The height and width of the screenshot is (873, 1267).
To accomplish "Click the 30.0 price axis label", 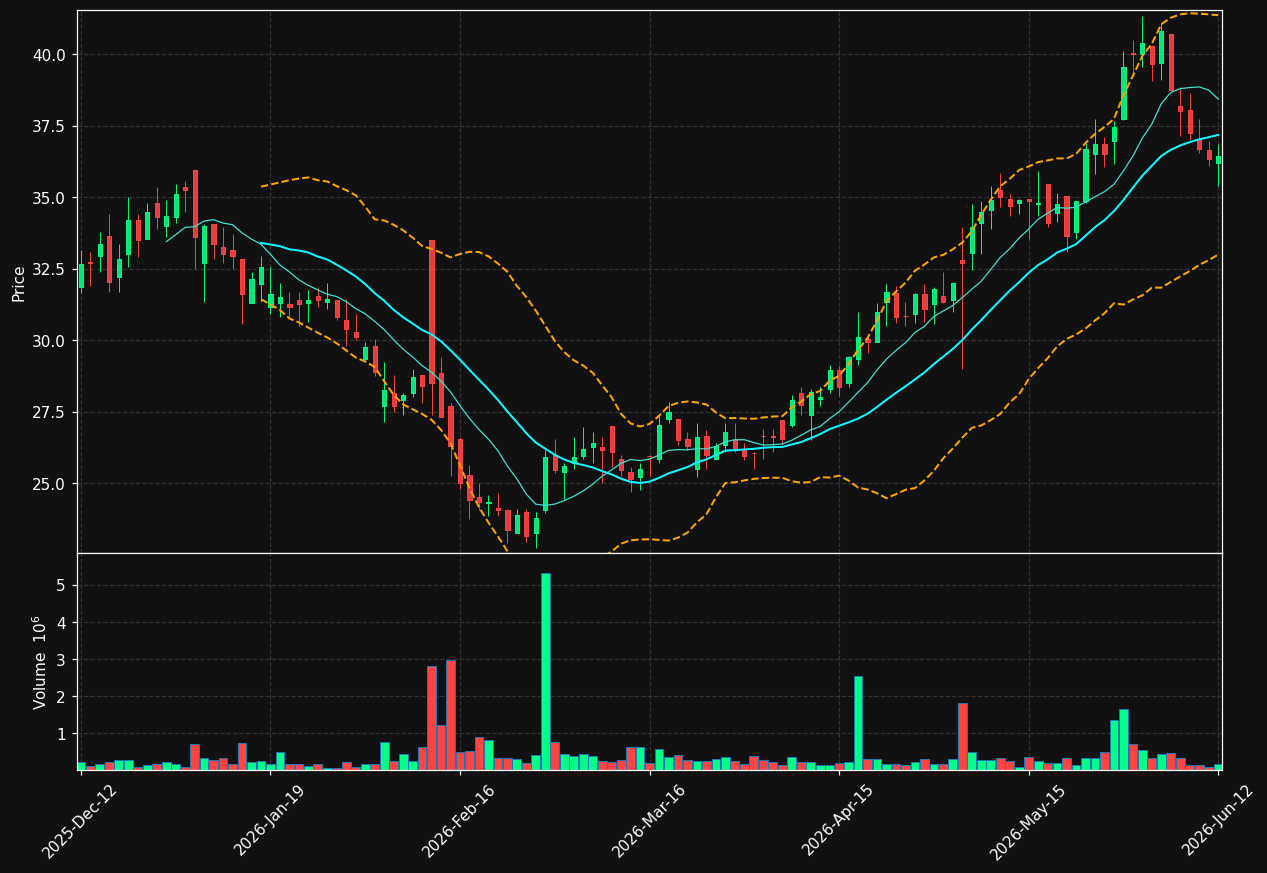I will pyautogui.click(x=48, y=341).
